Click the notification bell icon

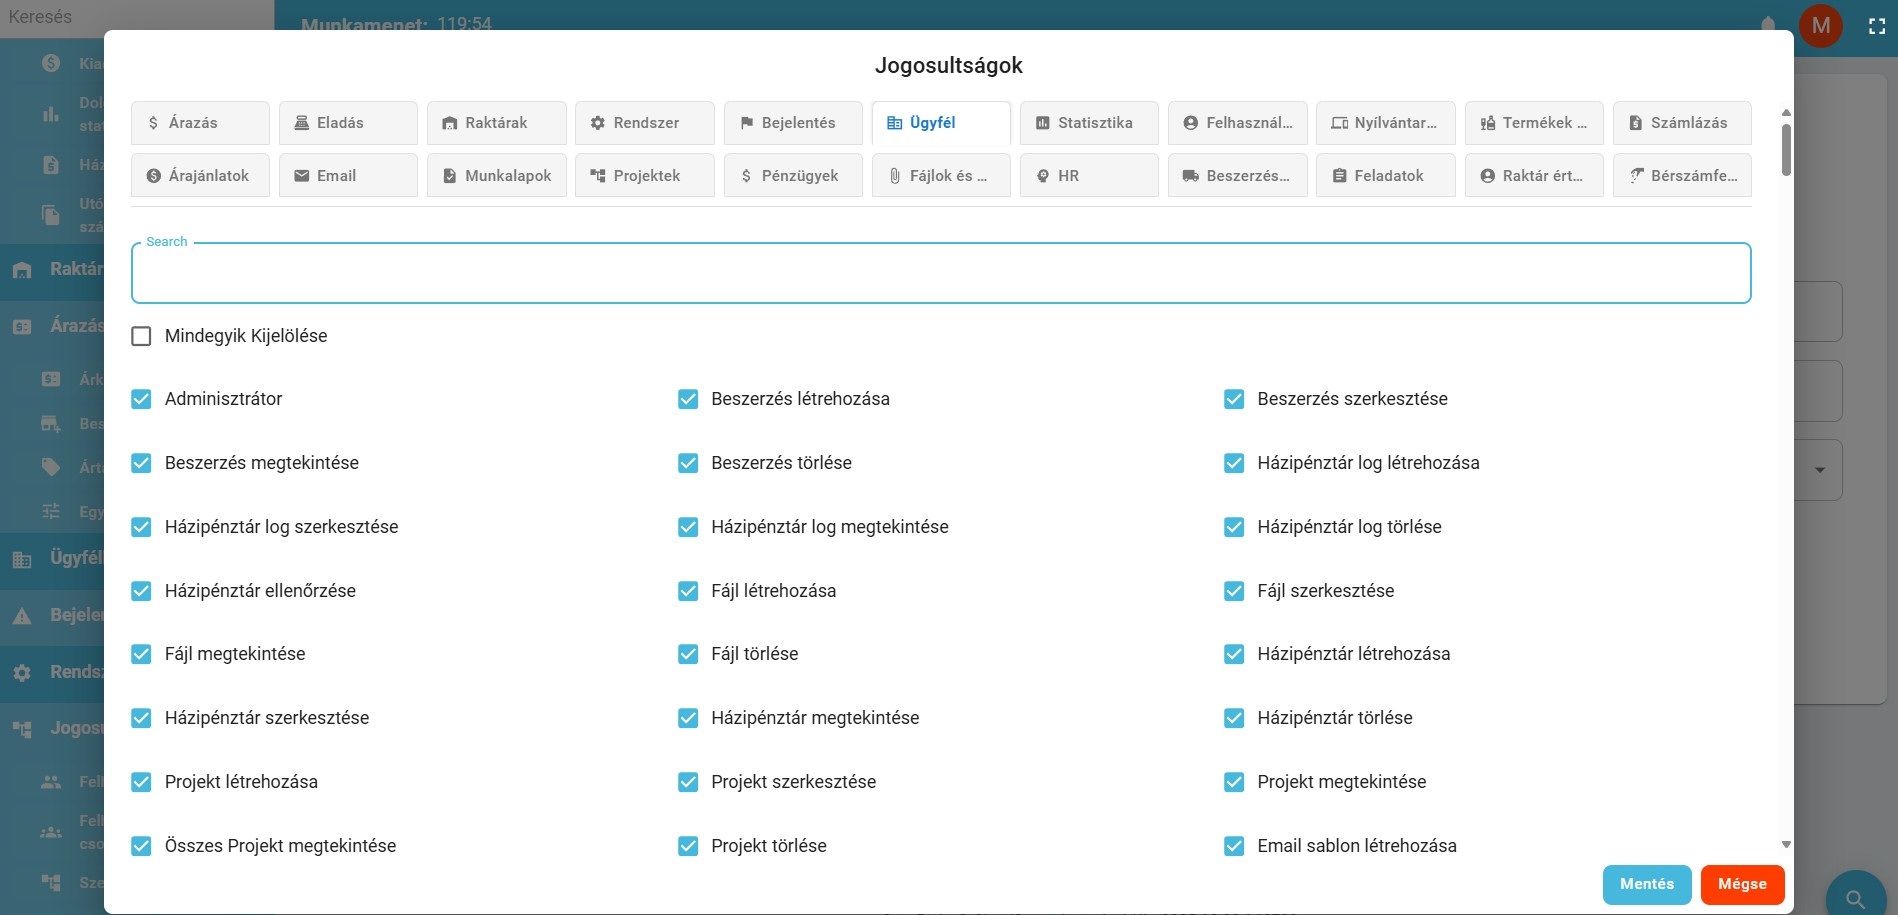[x=1768, y=24]
